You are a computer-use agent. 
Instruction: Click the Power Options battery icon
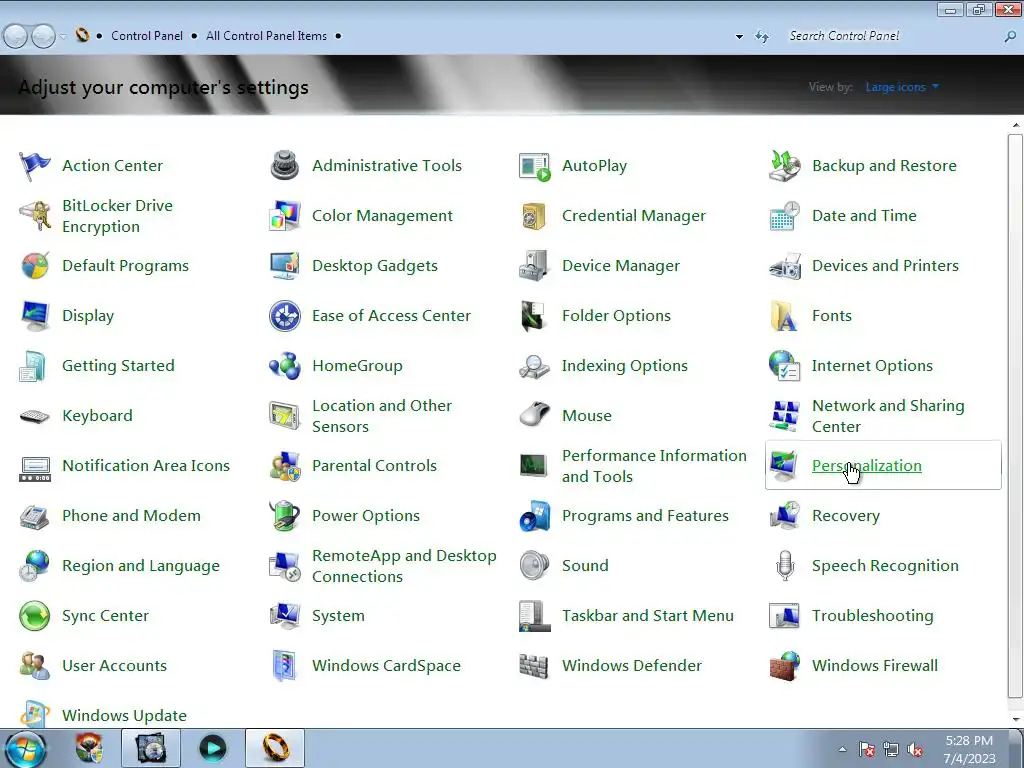point(285,516)
